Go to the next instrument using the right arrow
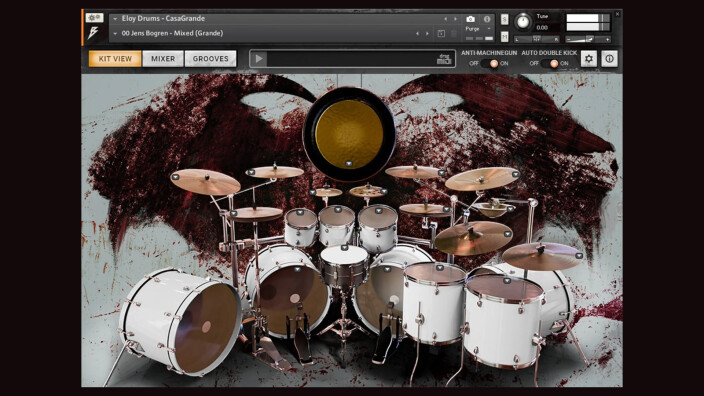704x396 pixels. pos(455,19)
